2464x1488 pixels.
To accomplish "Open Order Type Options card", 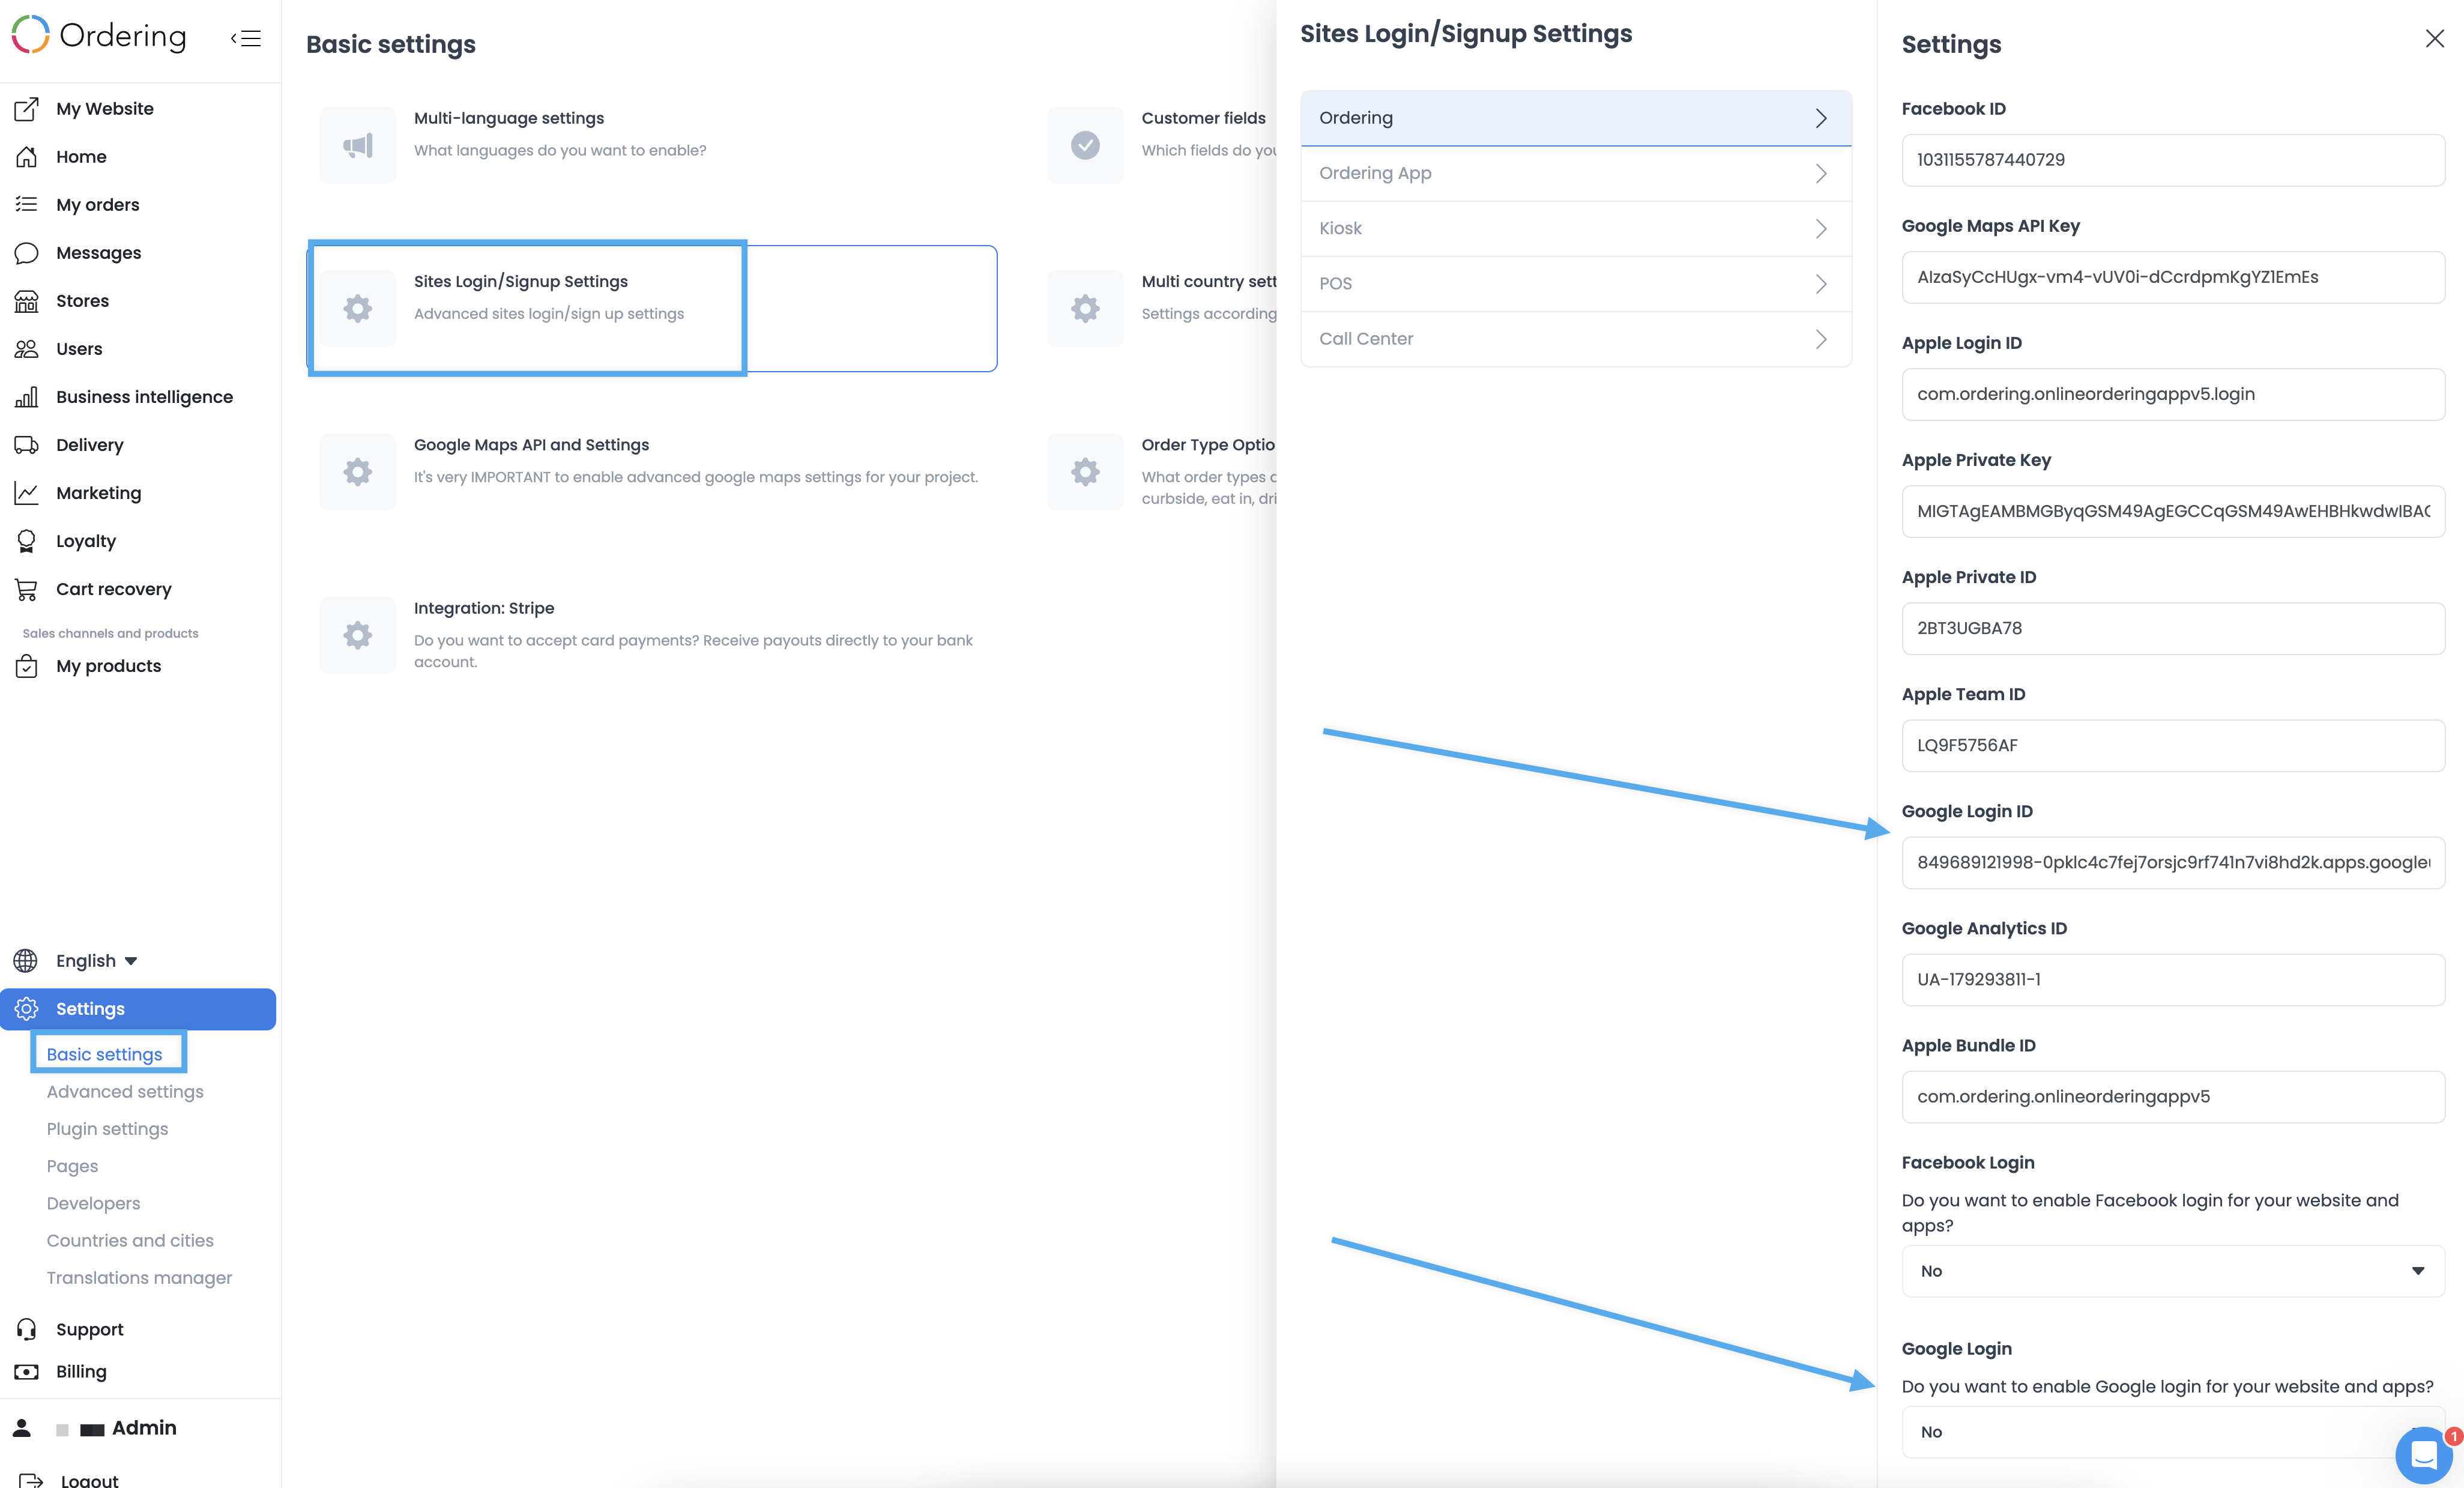I will 1162,471.
